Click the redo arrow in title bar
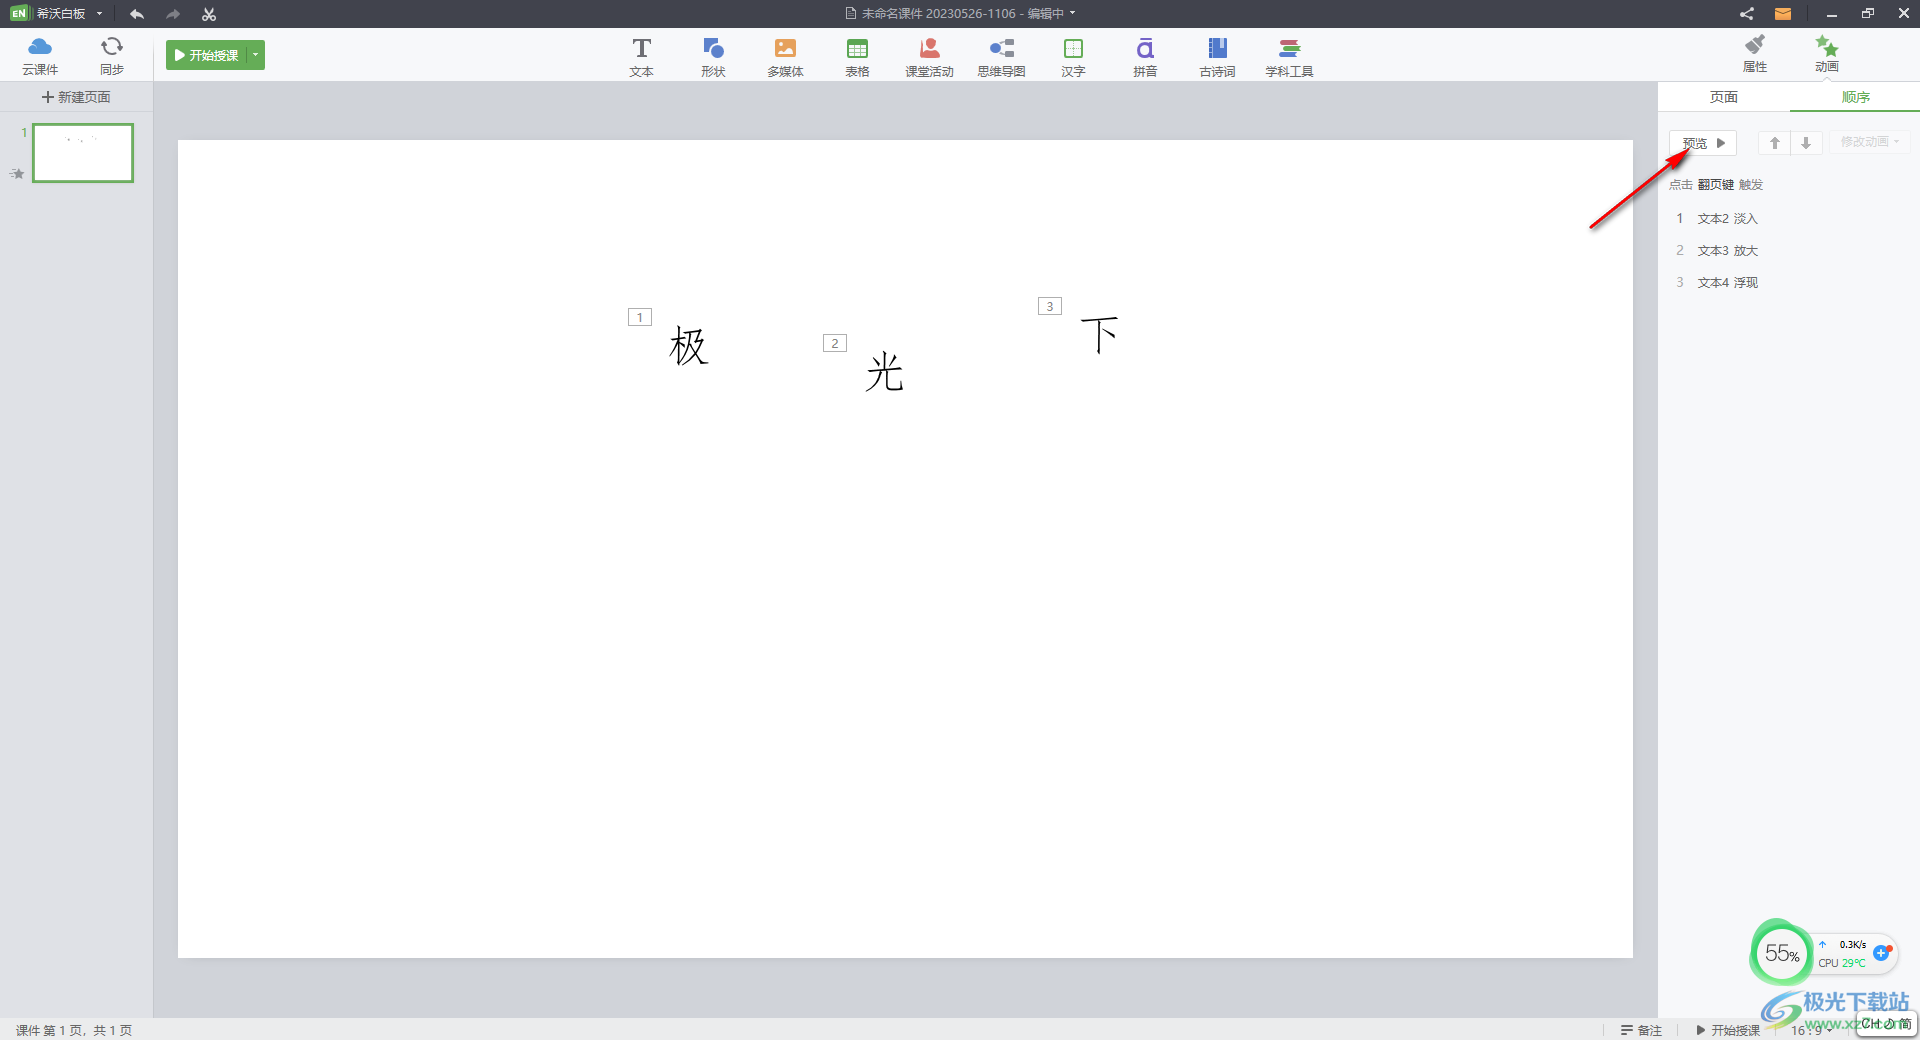Screen dimensions: 1920x1040 pyautogui.click(x=173, y=14)
